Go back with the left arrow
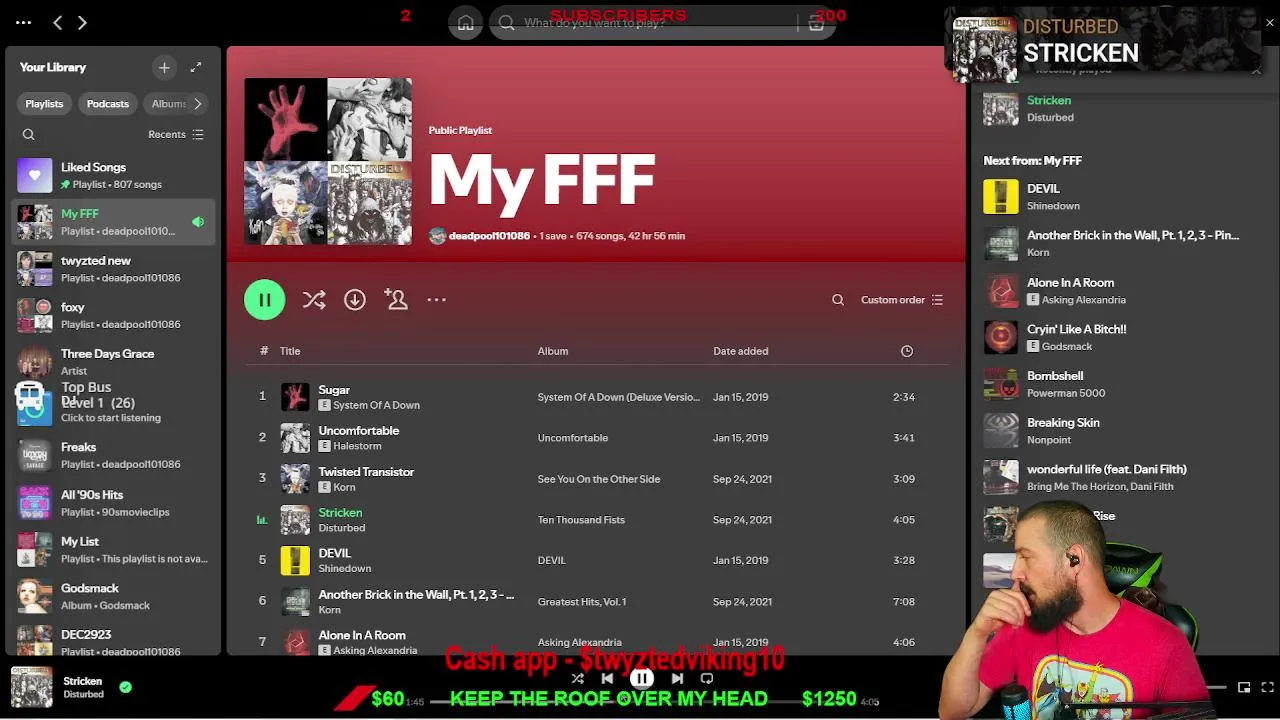 [x=57, y=22]
